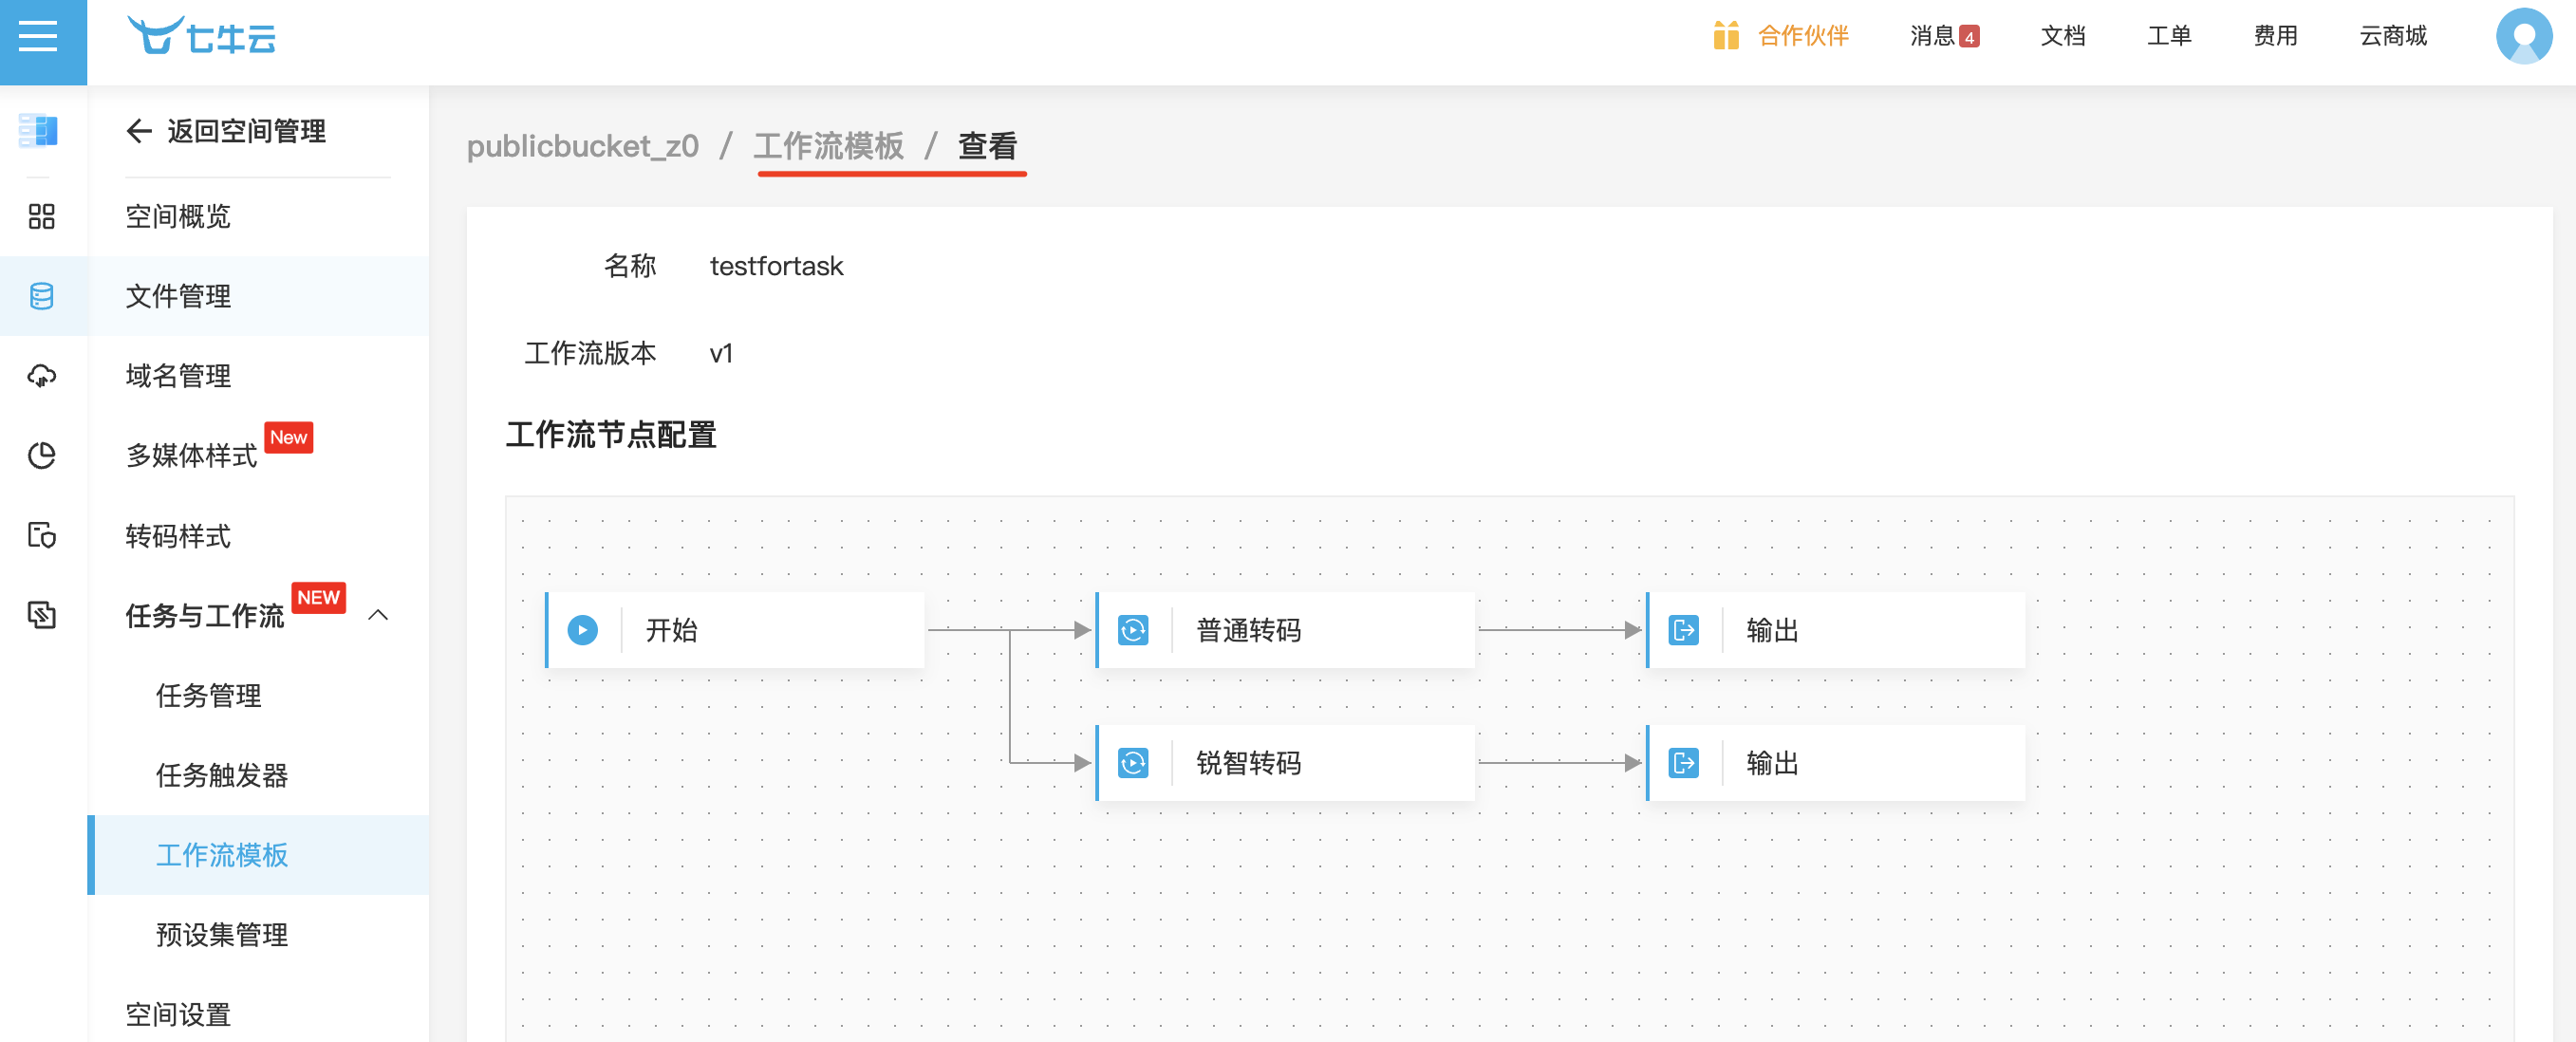
Task: Click the object storage icon in the left rail
Action: click(x=39, y=131)
